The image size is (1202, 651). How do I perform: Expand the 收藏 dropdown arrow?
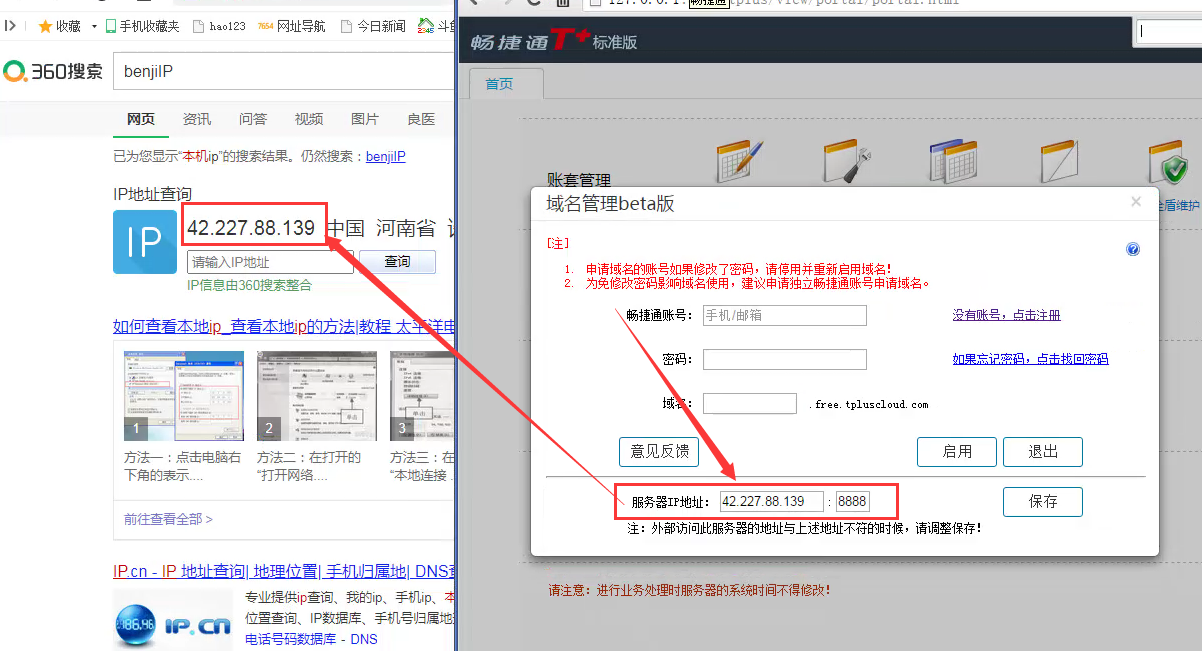click(94, 26)
